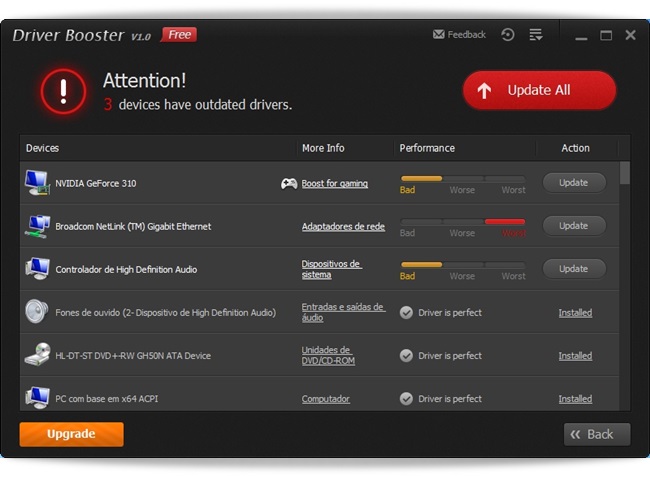Open the Entradas e saídas de áudio link

pyautogui.click(x=343, y=312)
